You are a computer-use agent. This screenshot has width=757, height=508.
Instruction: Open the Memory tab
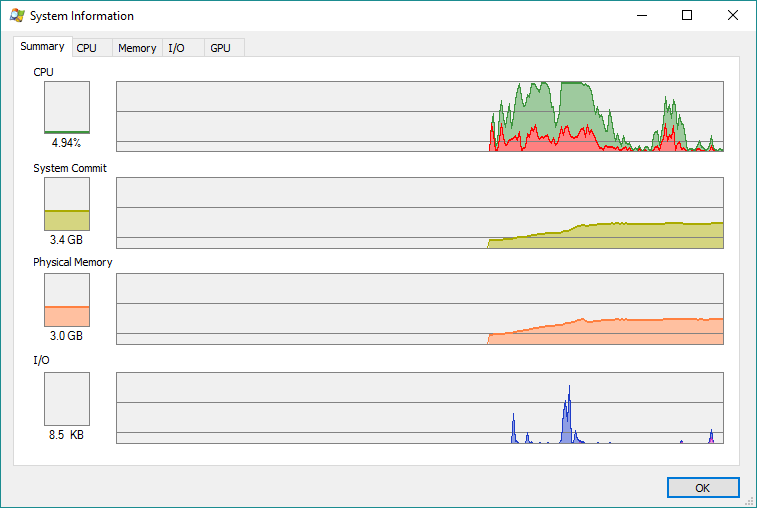click(x=137, y=48)
